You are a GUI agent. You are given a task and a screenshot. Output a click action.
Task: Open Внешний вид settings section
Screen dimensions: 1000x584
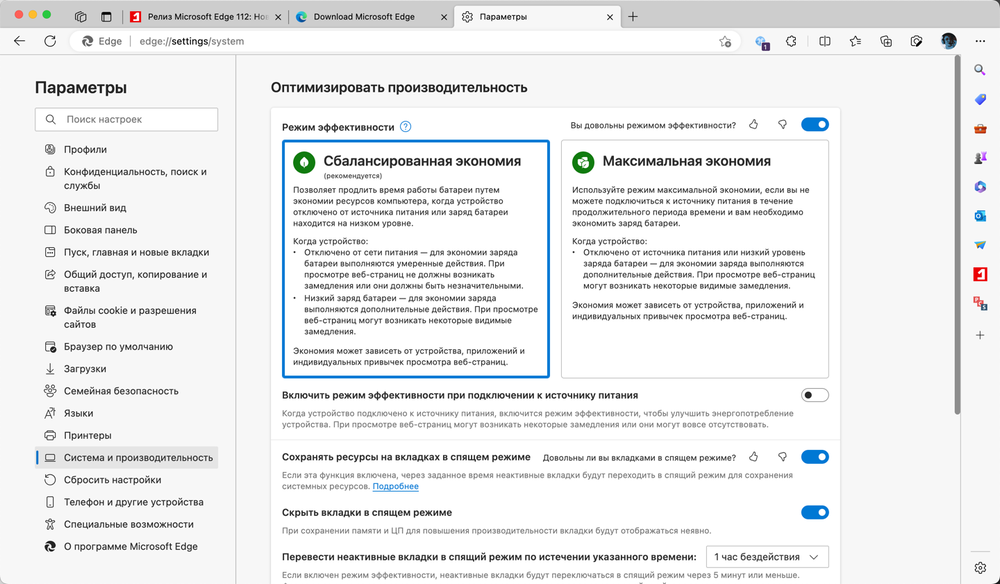pyautogui.click(x=127, y=208)
